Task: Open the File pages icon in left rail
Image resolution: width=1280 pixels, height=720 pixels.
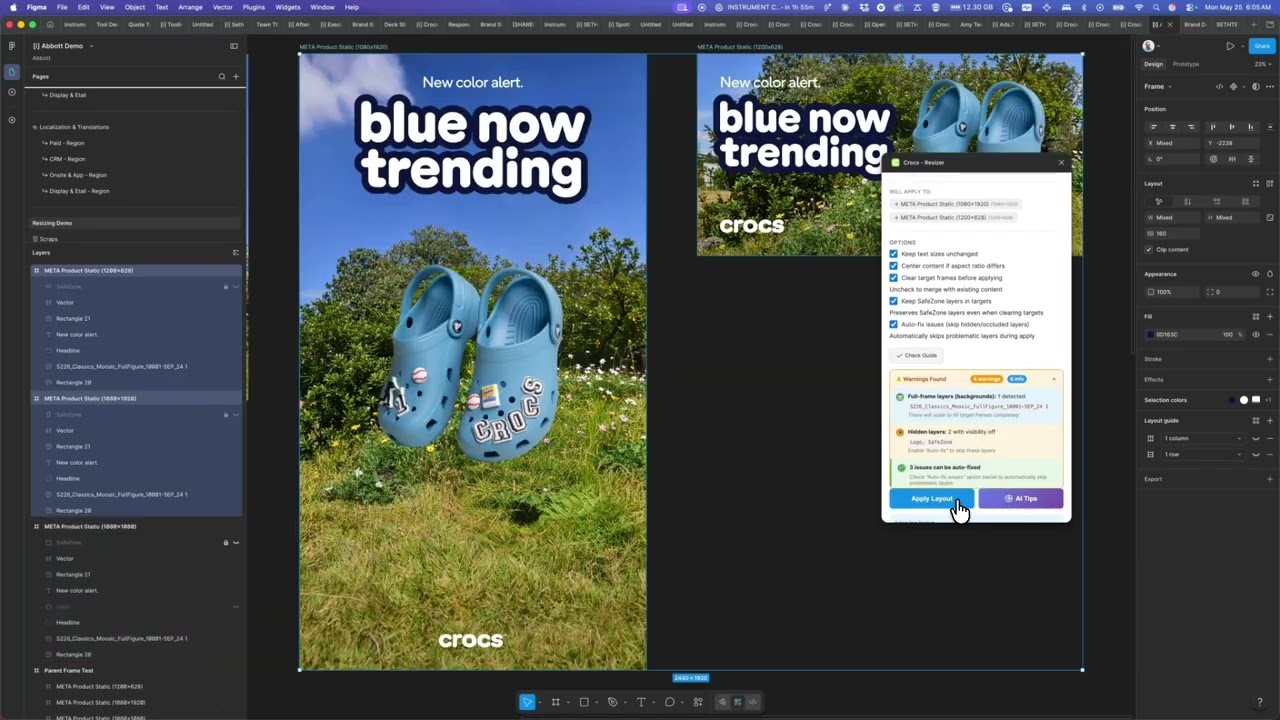Action: click(11, 72)
